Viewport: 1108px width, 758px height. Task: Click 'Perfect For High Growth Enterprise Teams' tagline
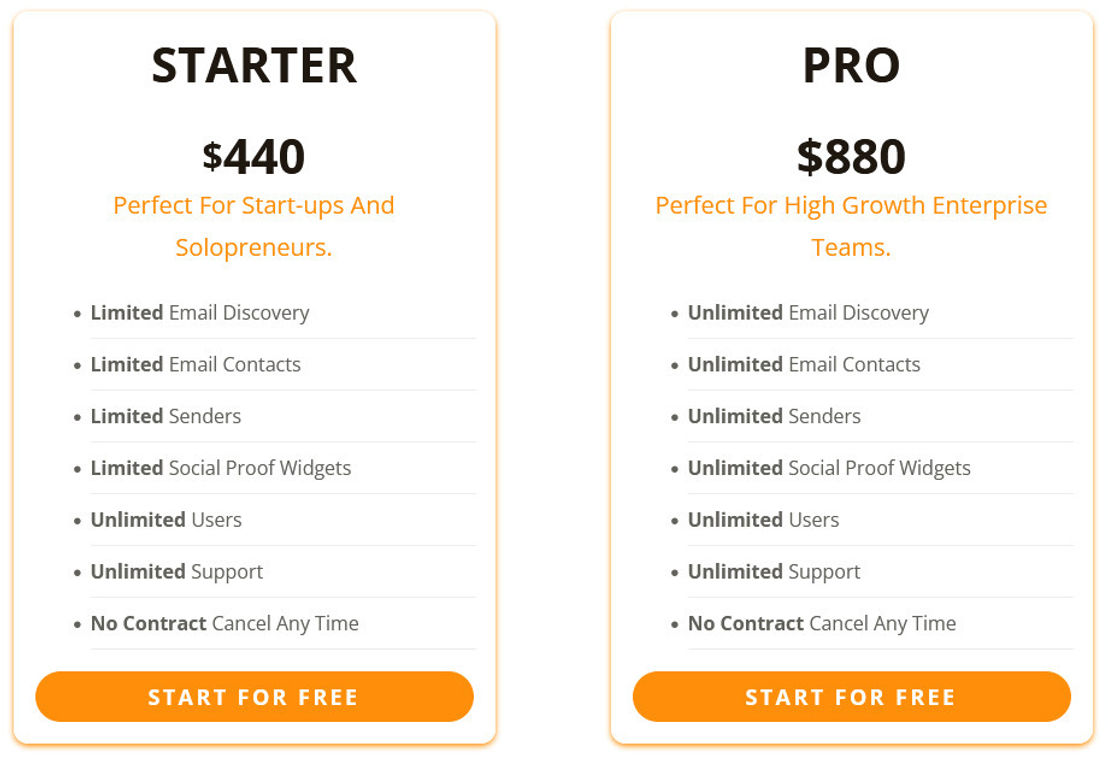[851, 226]
